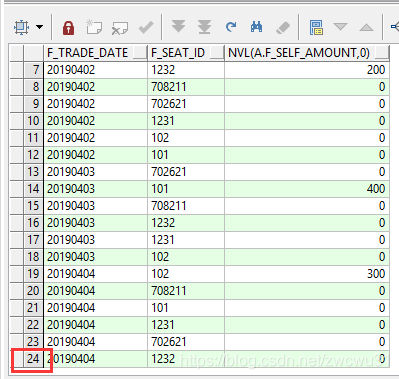Click seat ID 708211 in row 8
This screenshot has width=399, height=379.
click(169, 87)
